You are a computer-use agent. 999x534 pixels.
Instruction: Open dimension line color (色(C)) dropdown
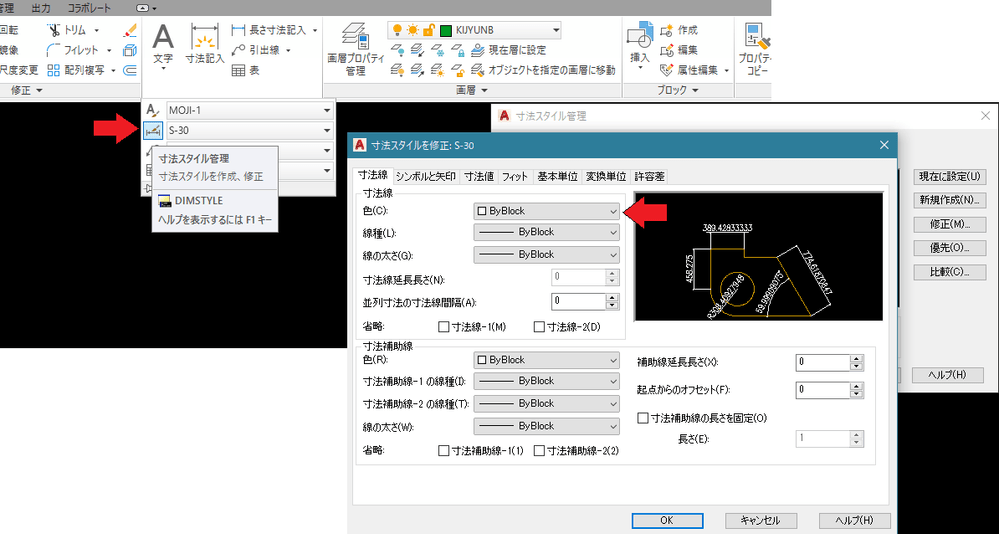click(x=547, y=211)
